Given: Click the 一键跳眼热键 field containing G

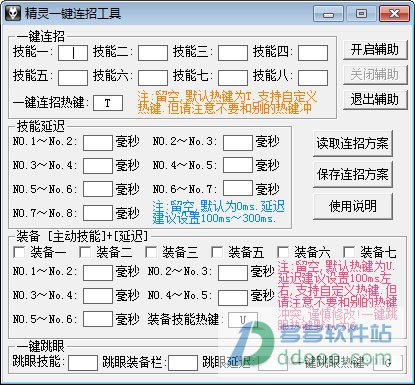Looking at the screenshot, I should [388, 363].
